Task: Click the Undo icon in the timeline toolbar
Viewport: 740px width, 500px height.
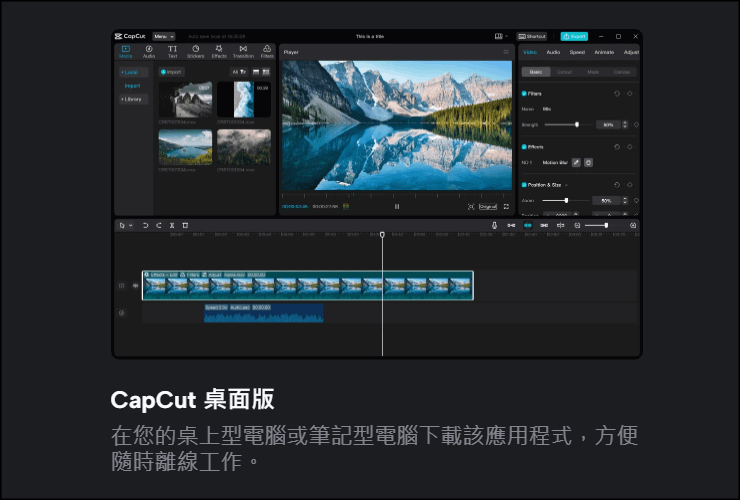Action: point(145,225)
